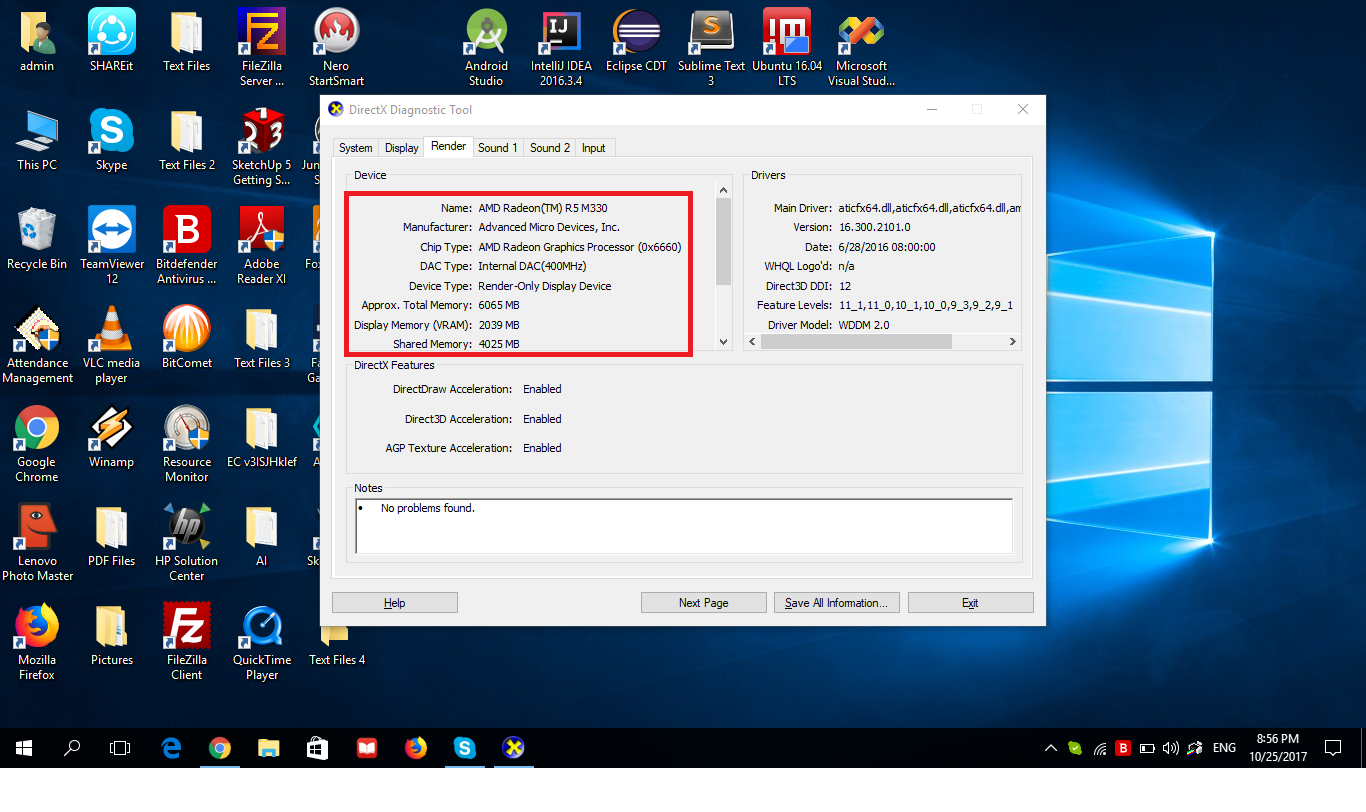Image resolution: width=1366 pixels, height=812 pixels.
Task: Open File Explorer from the taskbar
Action: pyautogui.click(x=268, y=748)
